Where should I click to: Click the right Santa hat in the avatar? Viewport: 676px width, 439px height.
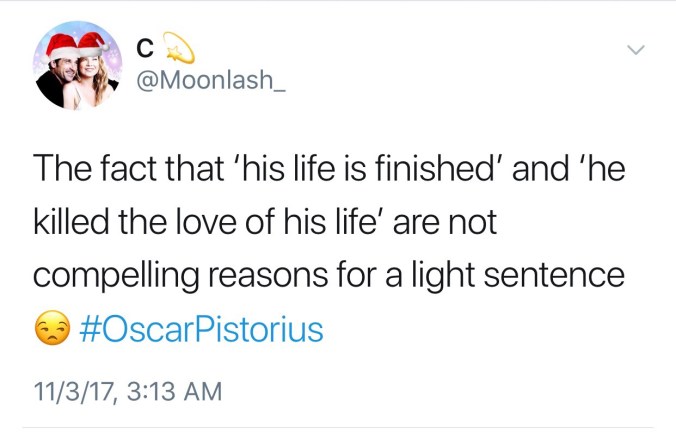92,44
